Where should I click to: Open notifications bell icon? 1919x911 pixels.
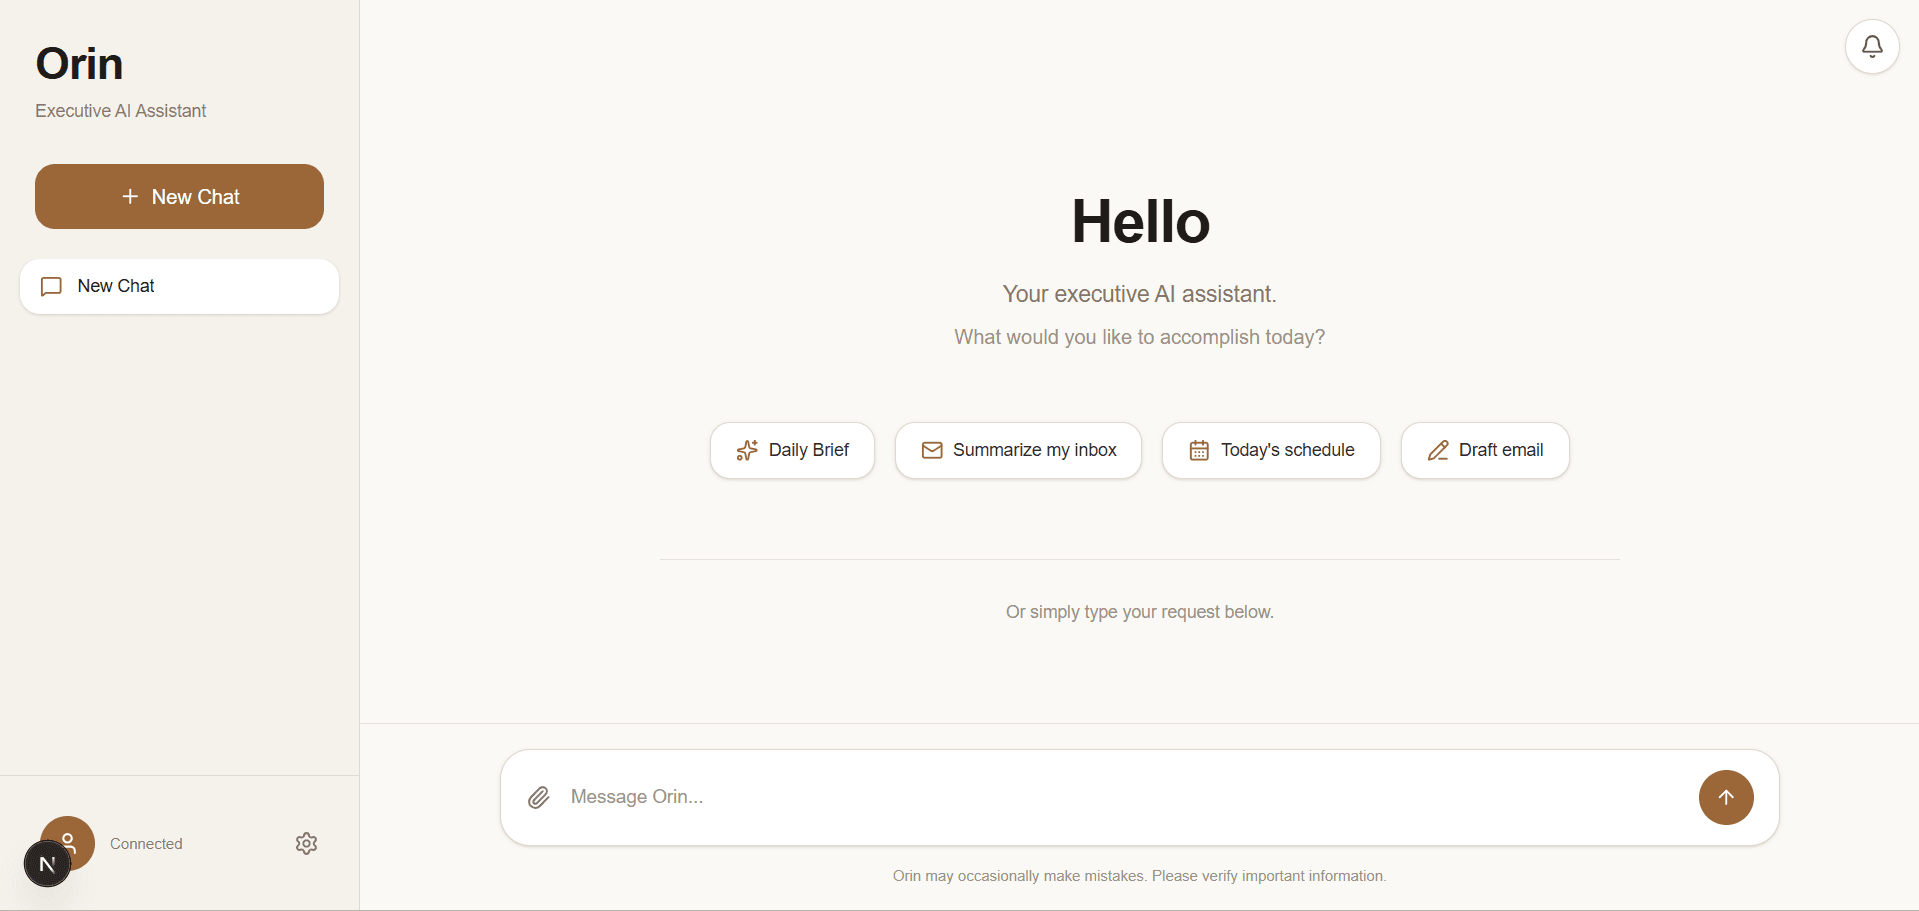1872,47
